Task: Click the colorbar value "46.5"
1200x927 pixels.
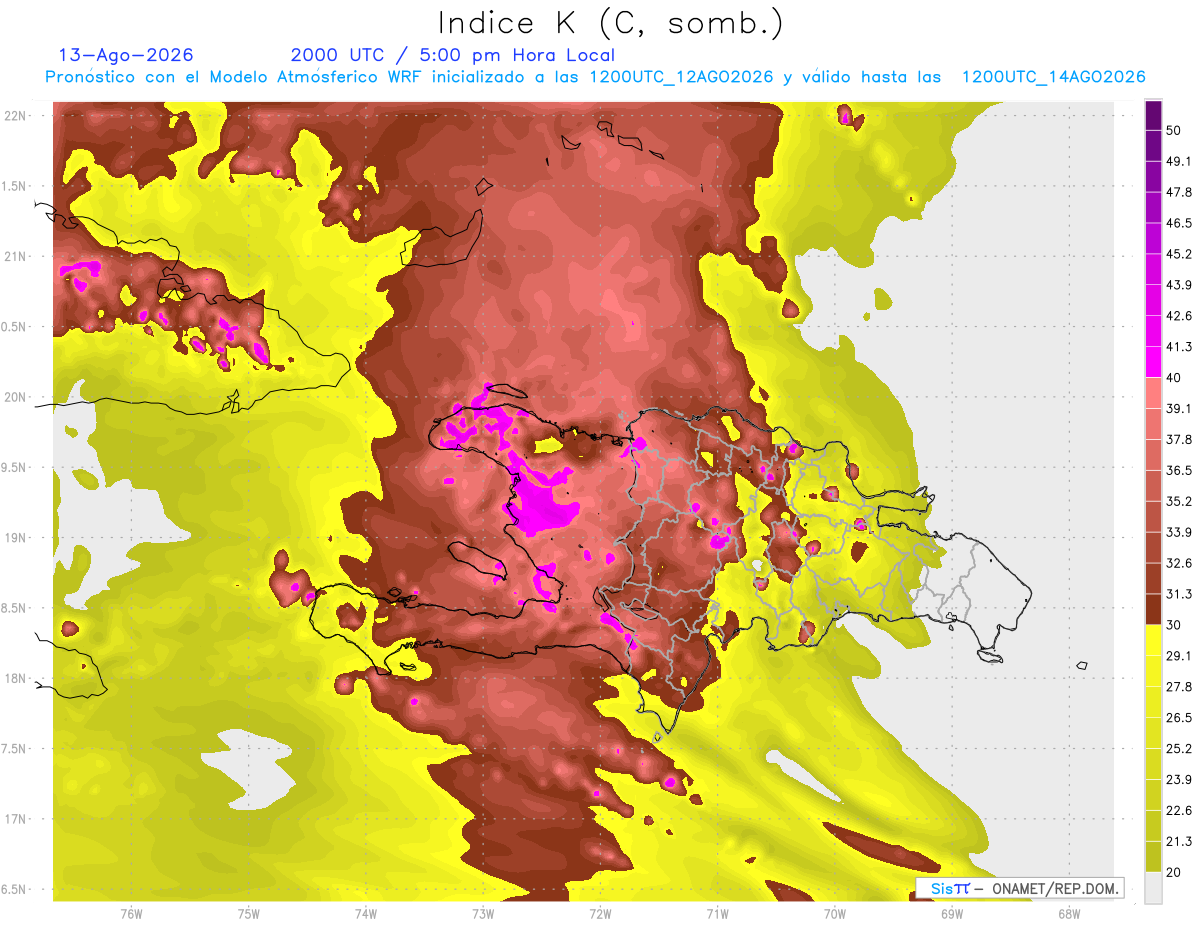Action: (1179, 223)
